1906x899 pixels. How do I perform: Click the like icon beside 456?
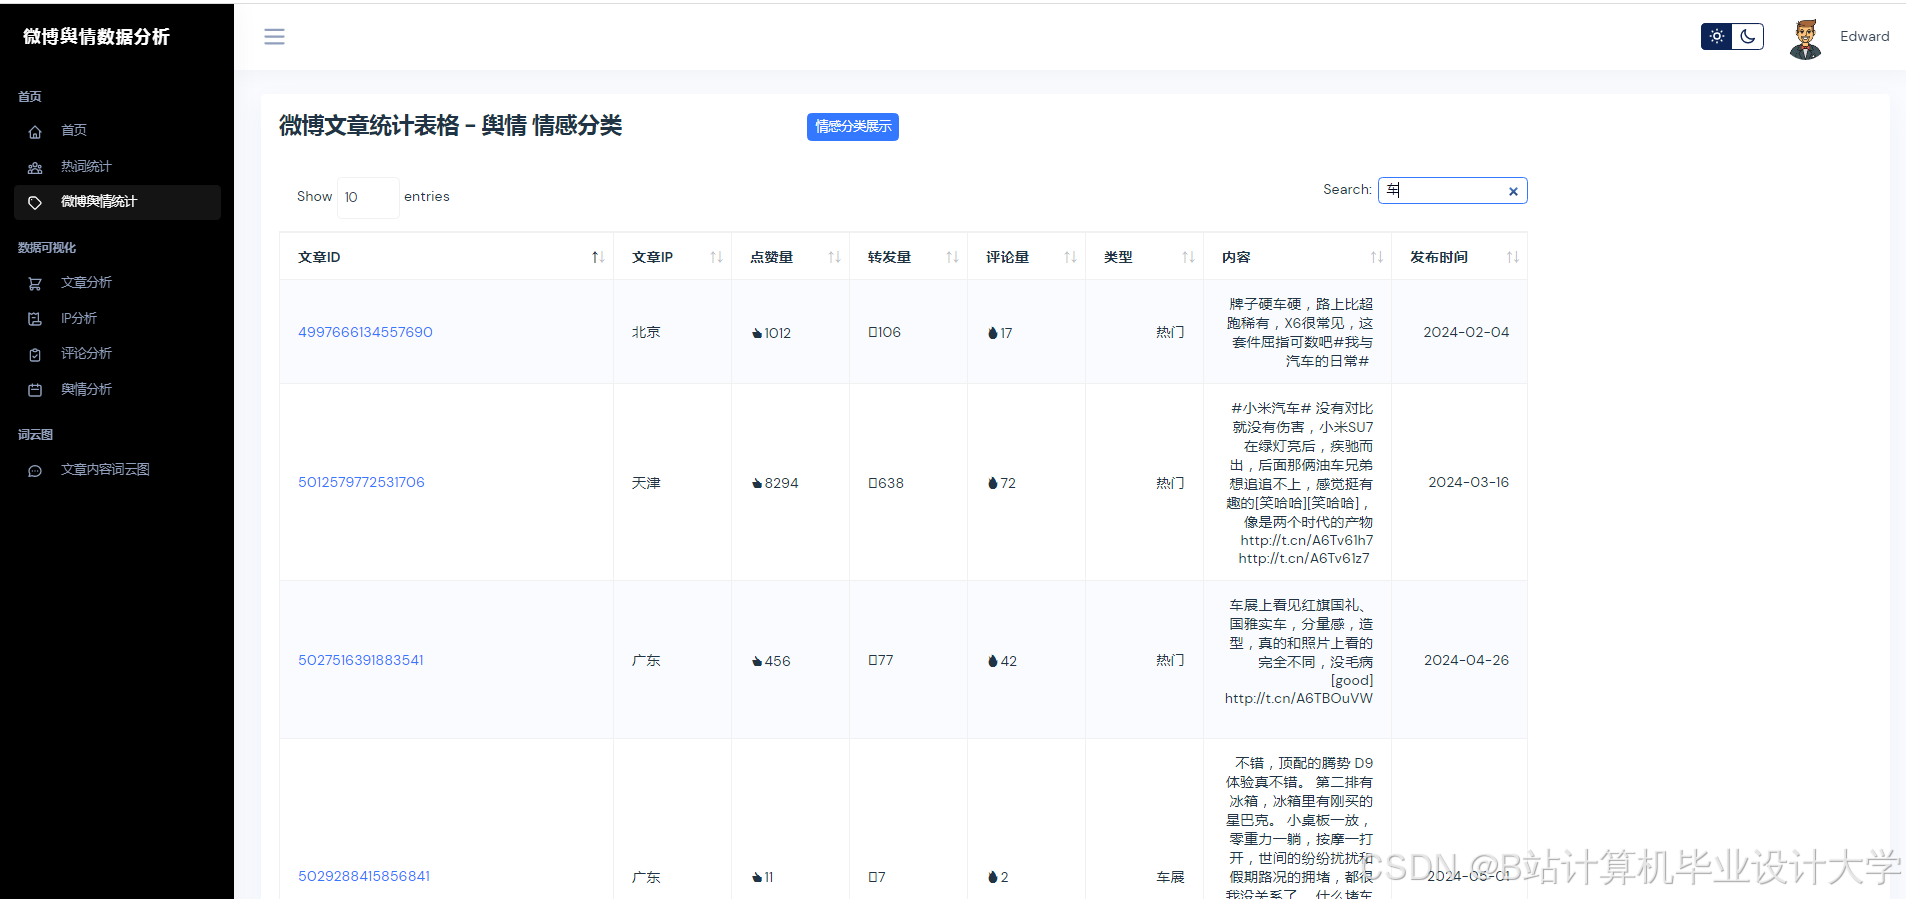point(757,661)
